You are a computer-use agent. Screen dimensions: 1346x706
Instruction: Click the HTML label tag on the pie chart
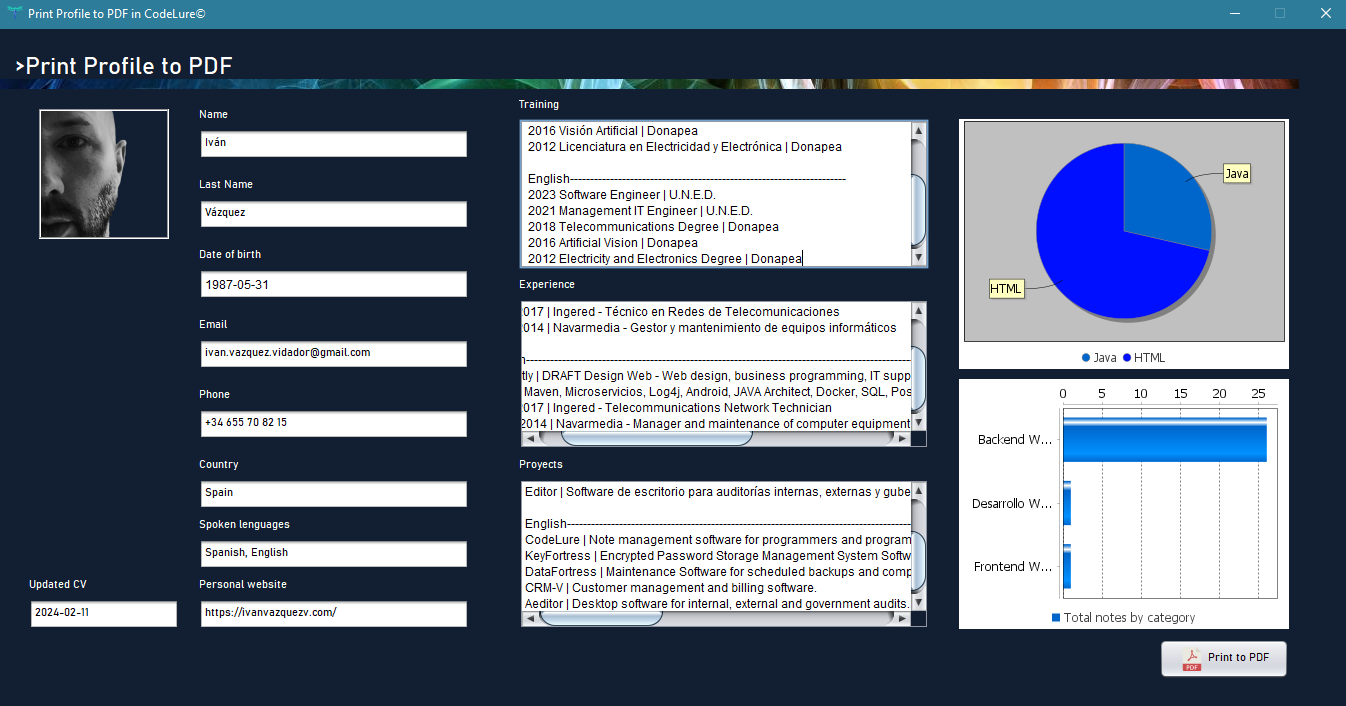tap(1006, 288)
